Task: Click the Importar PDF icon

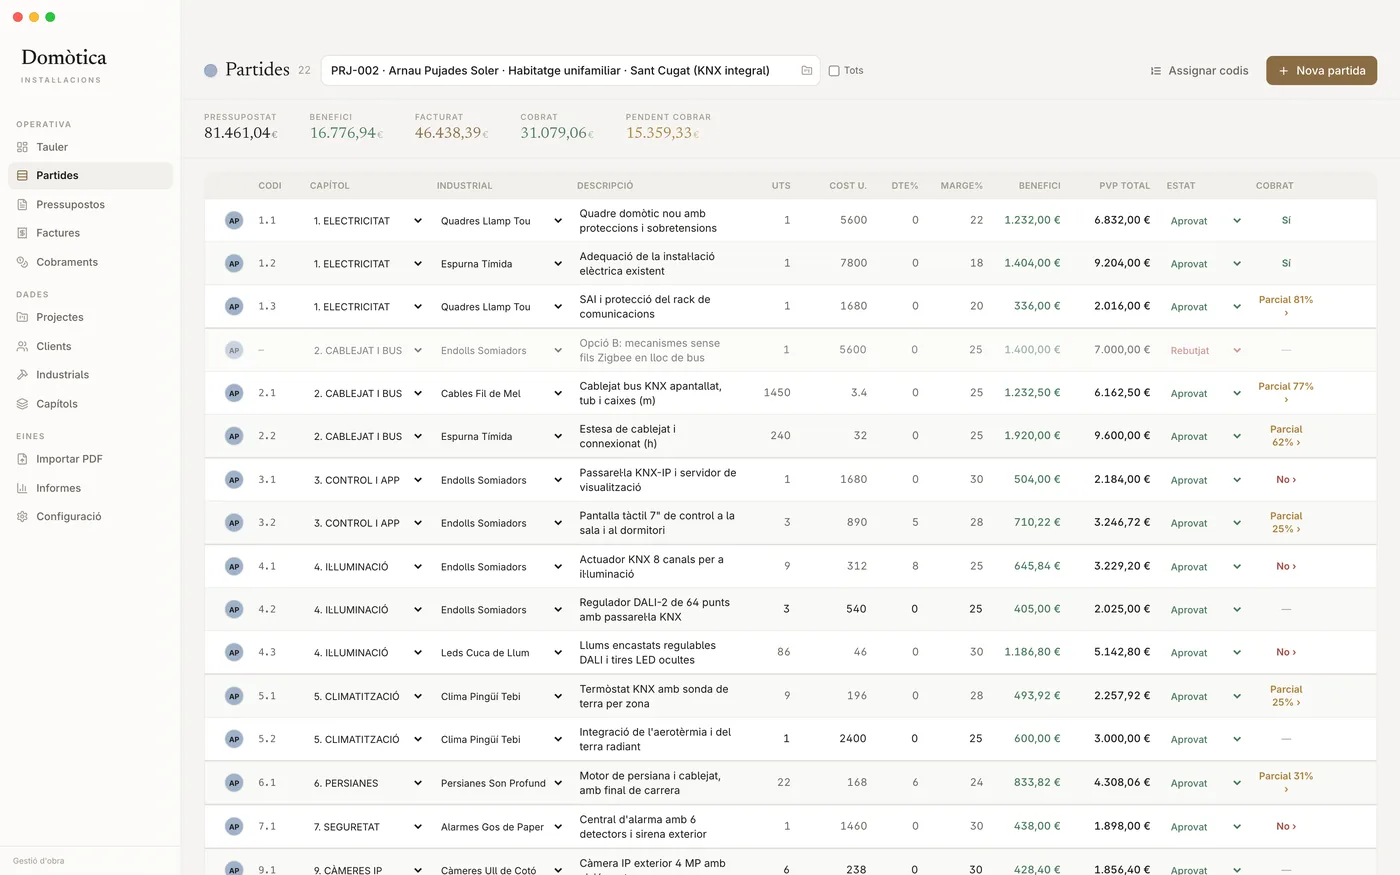Action: (x=22, y=459)
